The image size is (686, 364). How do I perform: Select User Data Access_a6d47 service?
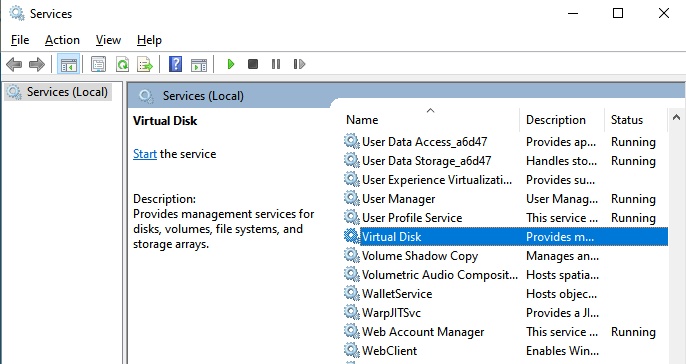click(x=505, y=142)
